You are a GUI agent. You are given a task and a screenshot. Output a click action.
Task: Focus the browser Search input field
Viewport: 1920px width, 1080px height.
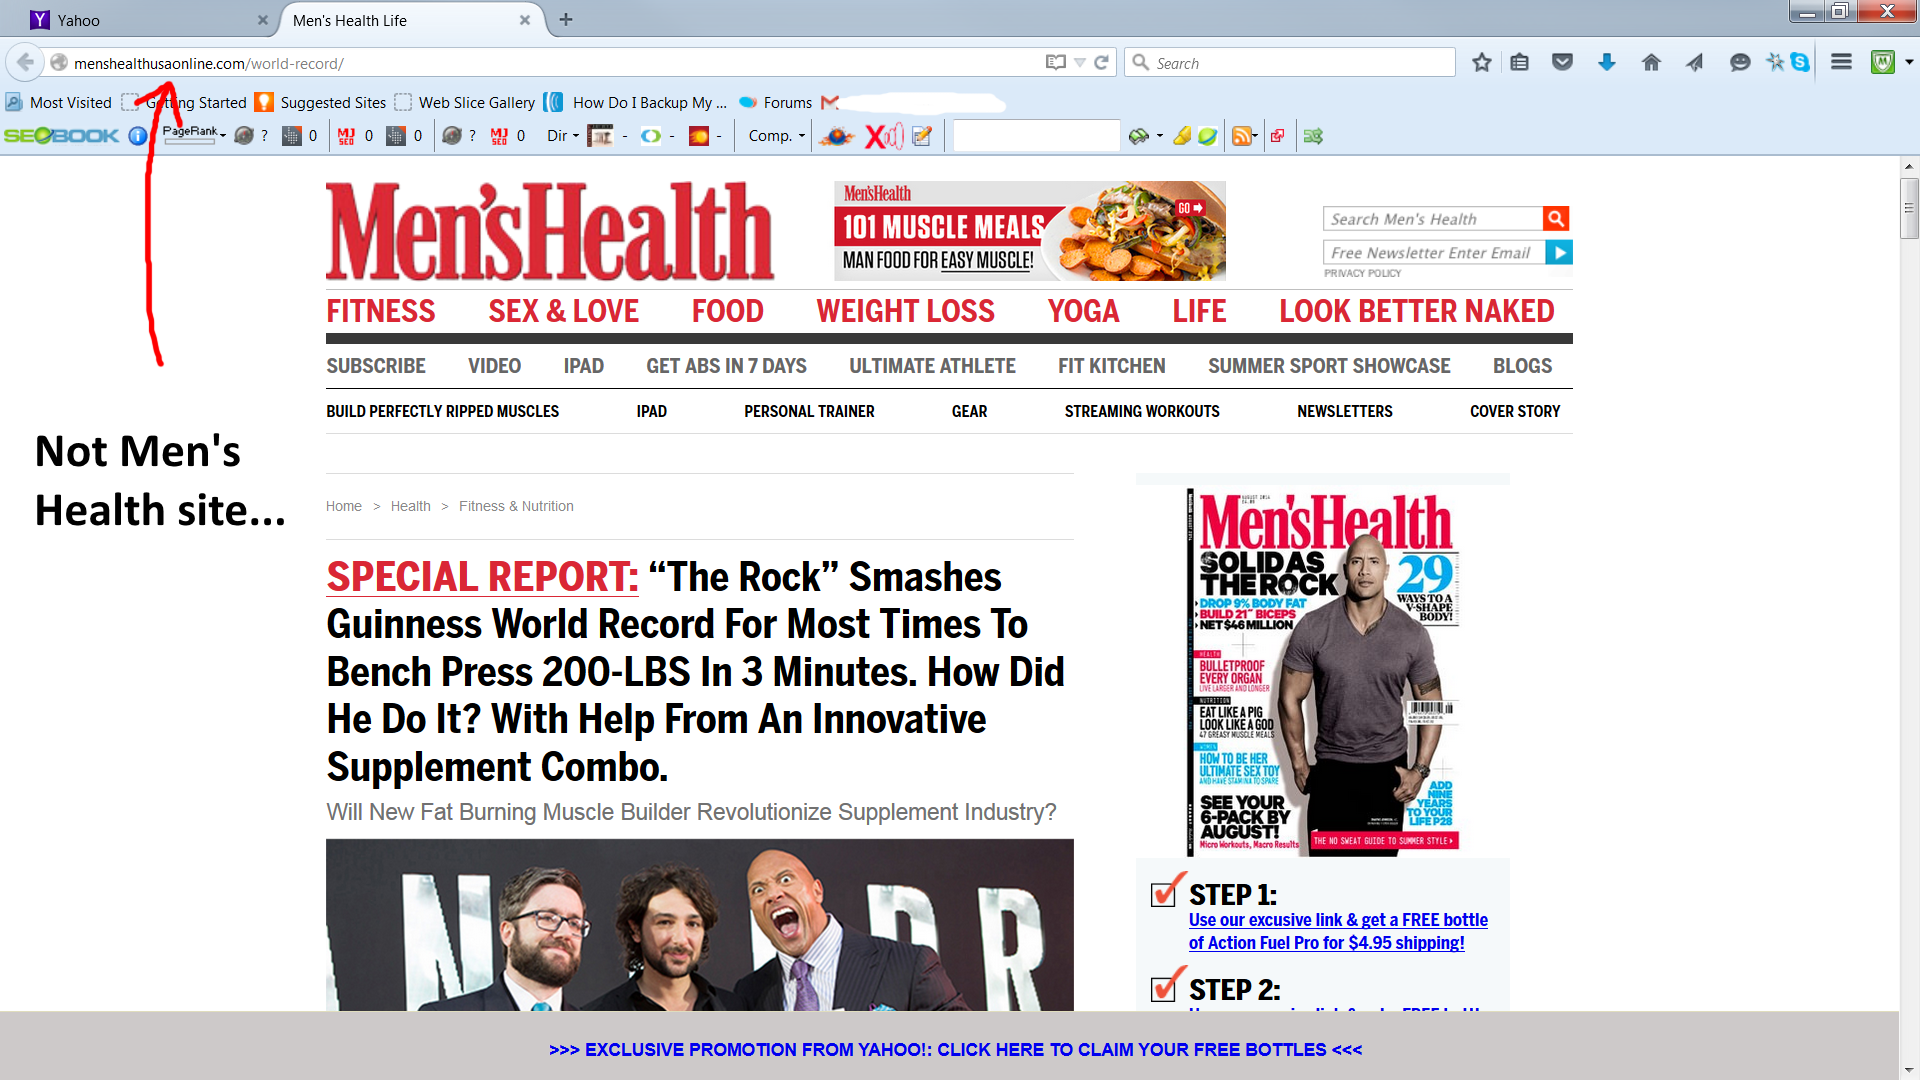coord(1290,62)
